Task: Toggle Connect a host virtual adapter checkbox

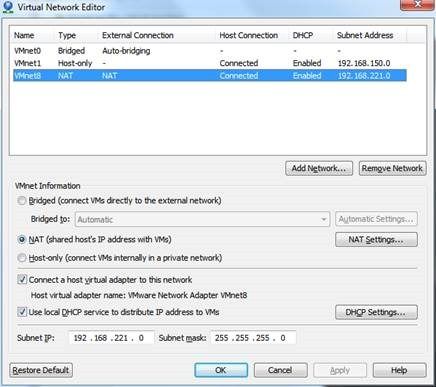Action: [22, 279]
